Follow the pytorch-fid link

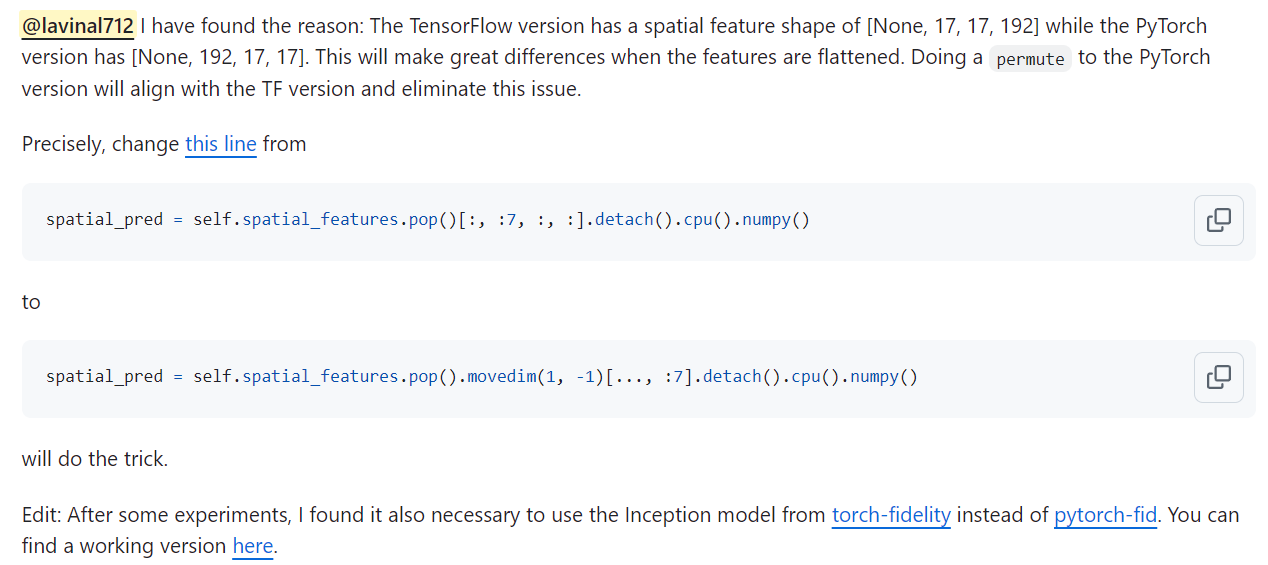click(1105, 516)
